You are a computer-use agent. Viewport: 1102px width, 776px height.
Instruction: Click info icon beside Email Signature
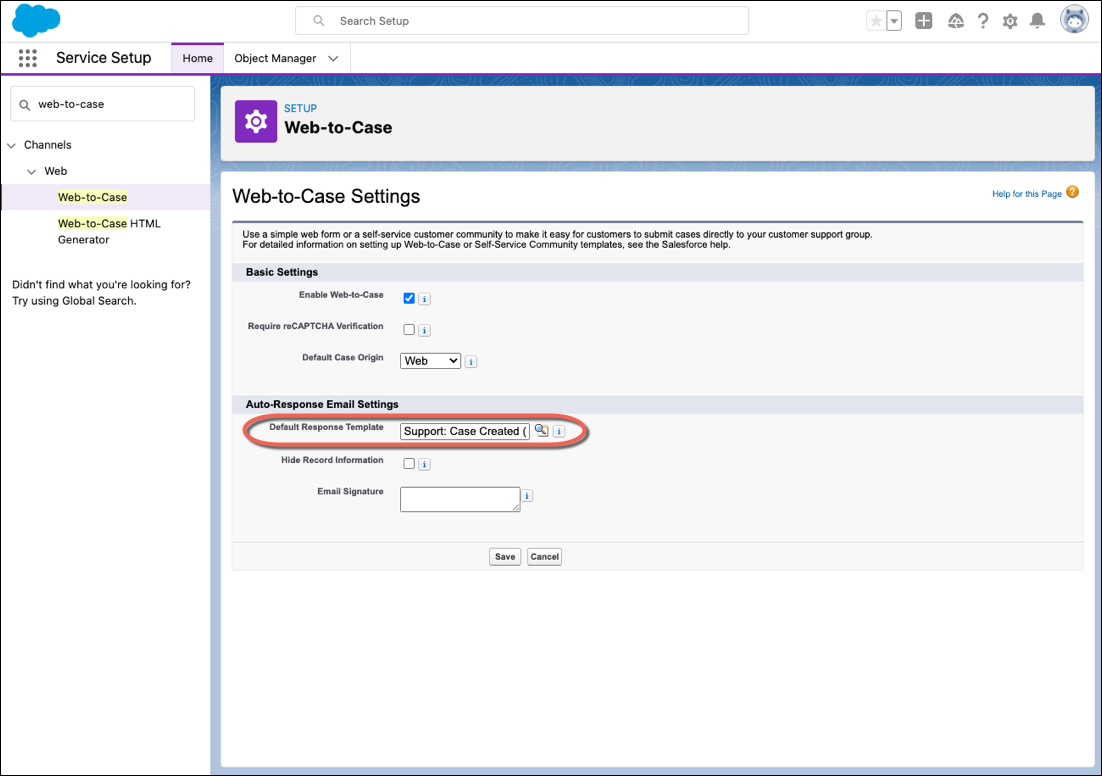pos(527,496)
